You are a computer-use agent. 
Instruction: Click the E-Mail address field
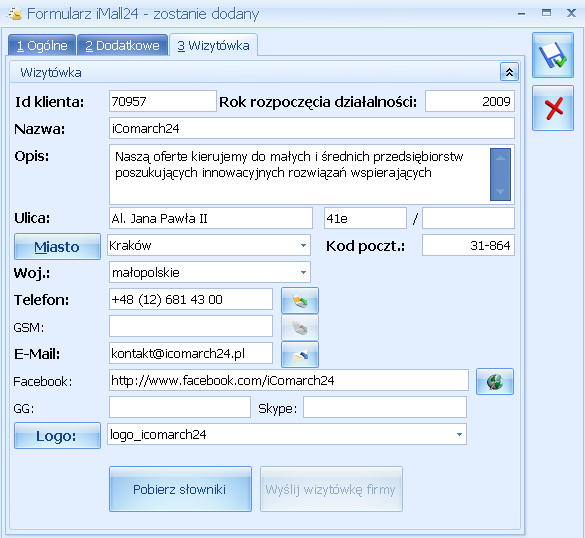[191, 353]
